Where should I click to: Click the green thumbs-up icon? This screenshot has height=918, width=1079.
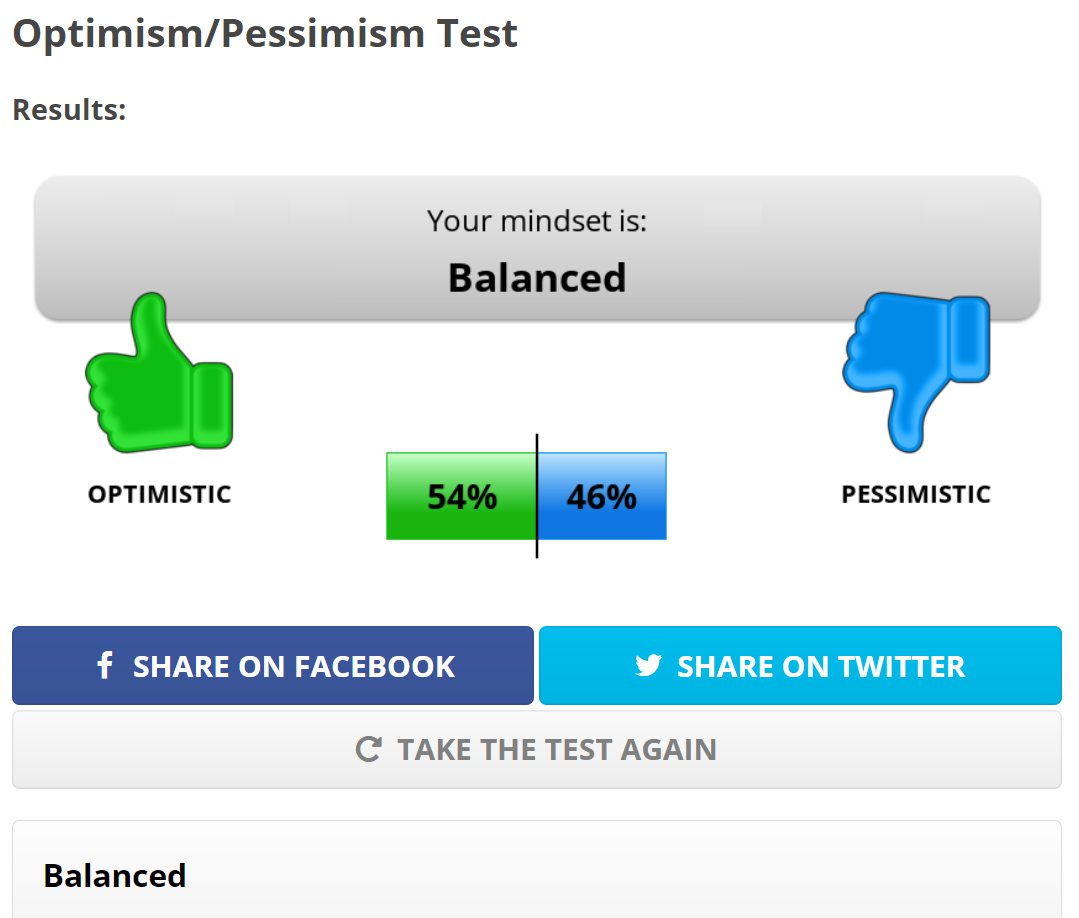point(160,378)
